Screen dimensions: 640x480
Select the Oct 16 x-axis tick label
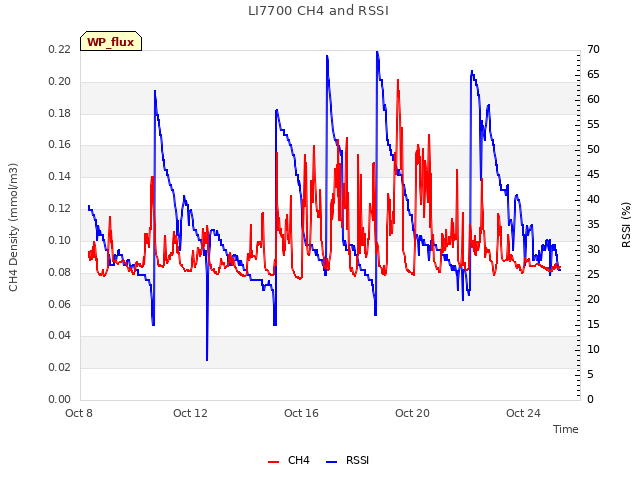(301, 413)
